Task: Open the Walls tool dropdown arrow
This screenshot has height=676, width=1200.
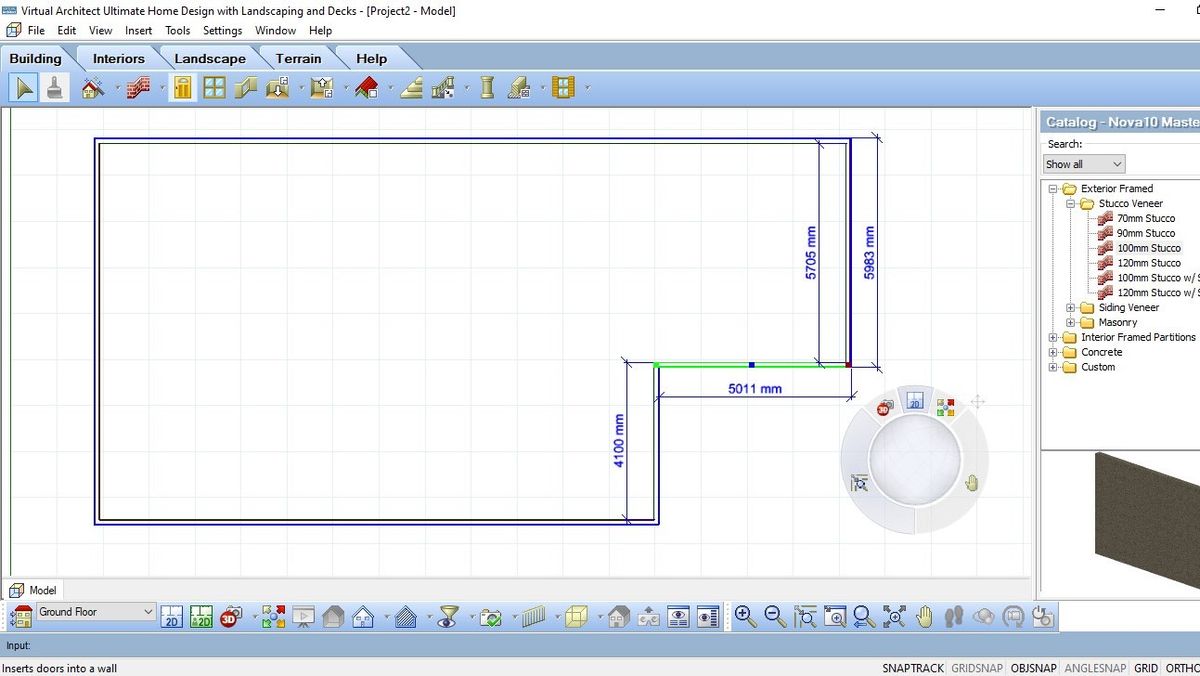Action: [161, 88]
